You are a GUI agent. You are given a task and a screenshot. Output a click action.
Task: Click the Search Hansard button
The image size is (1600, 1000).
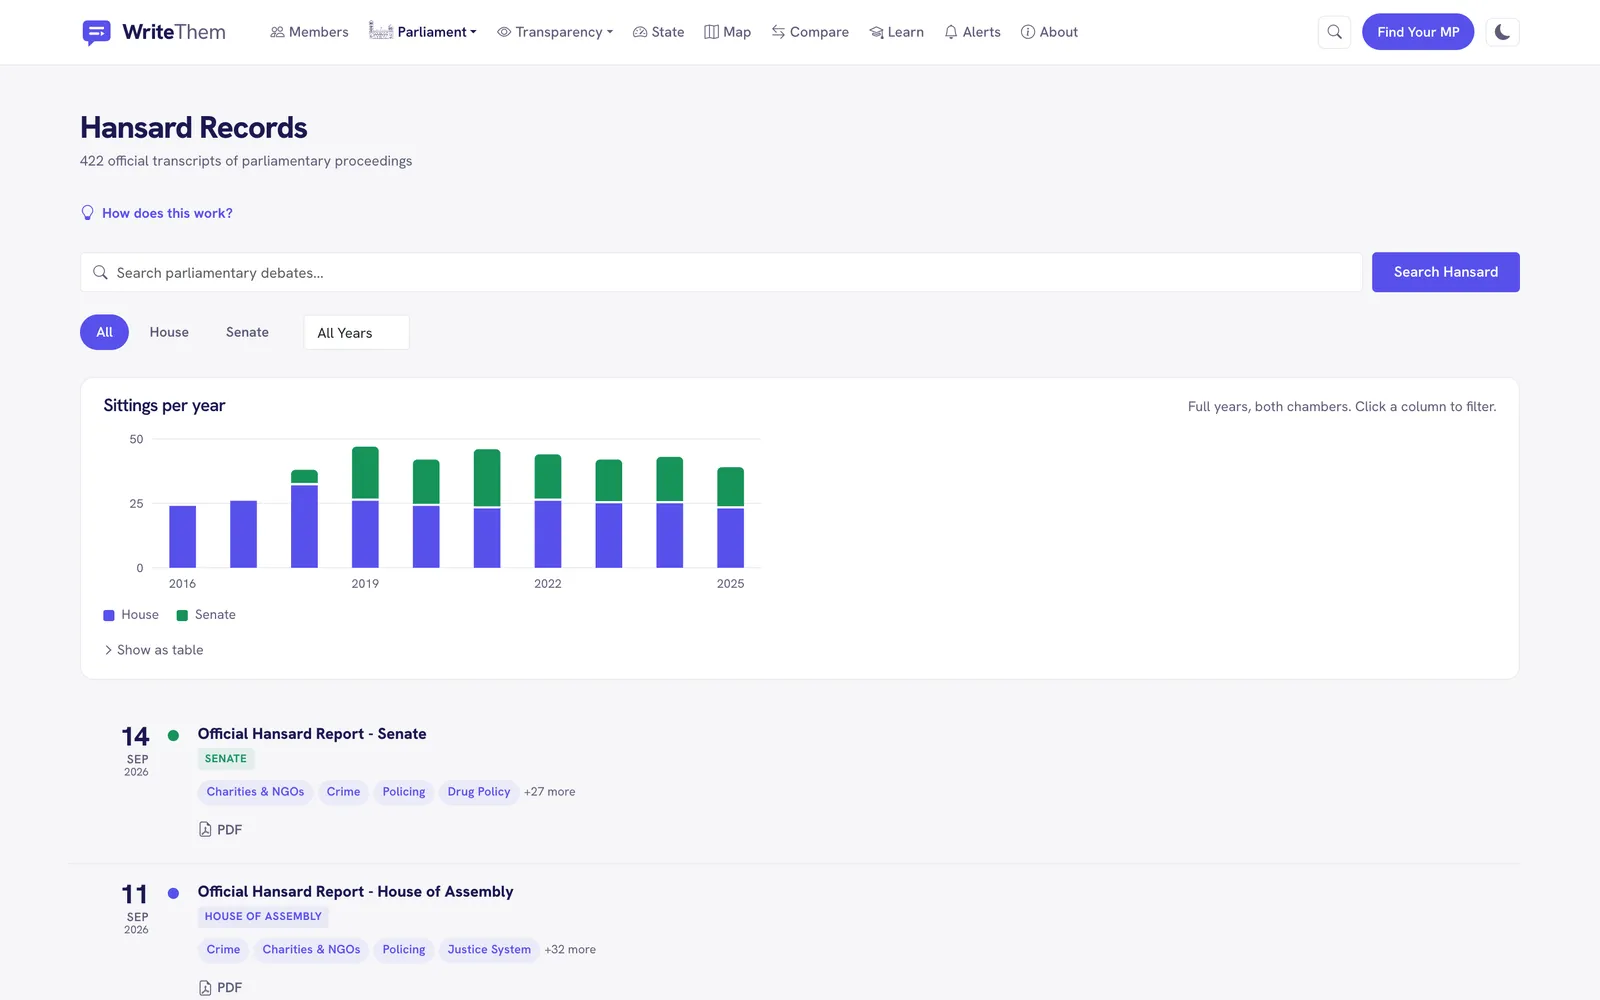pyautogui.click(x=1445, y=272)
